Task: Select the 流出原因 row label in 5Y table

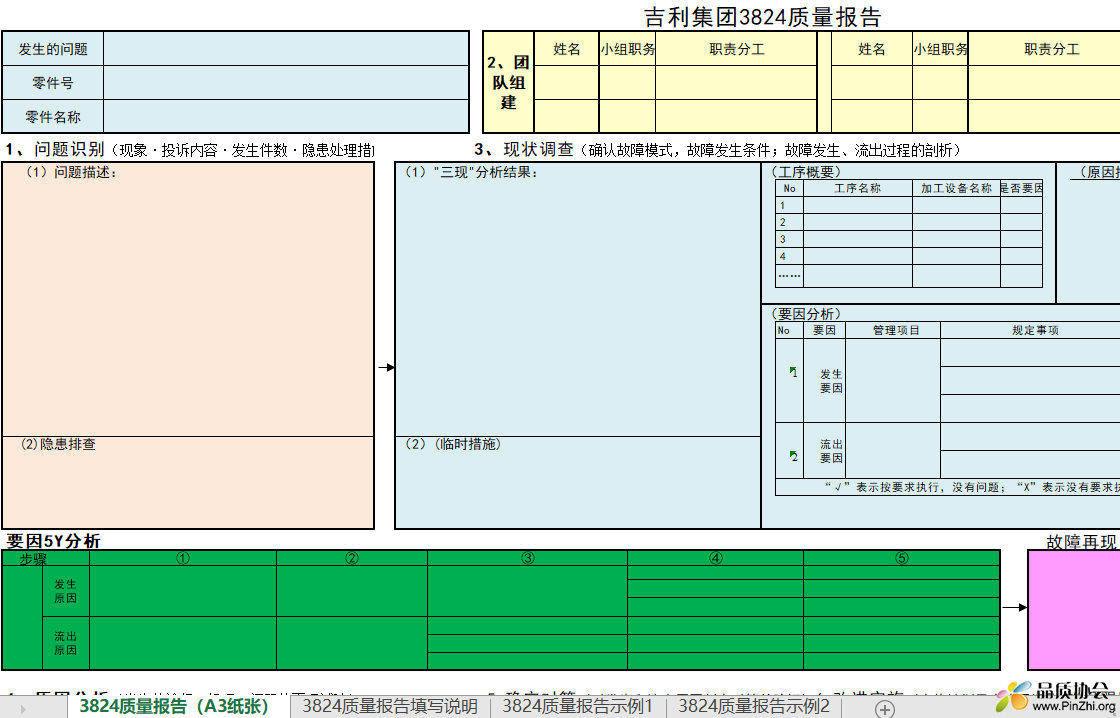Action: [66, 644]
